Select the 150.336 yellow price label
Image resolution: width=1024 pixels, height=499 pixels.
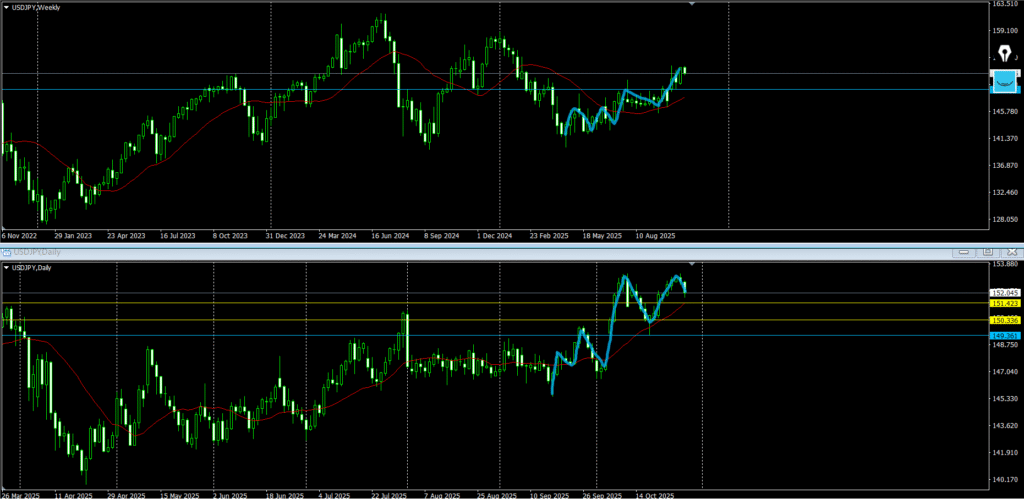pyautogui.click(x=1004, y=320)
